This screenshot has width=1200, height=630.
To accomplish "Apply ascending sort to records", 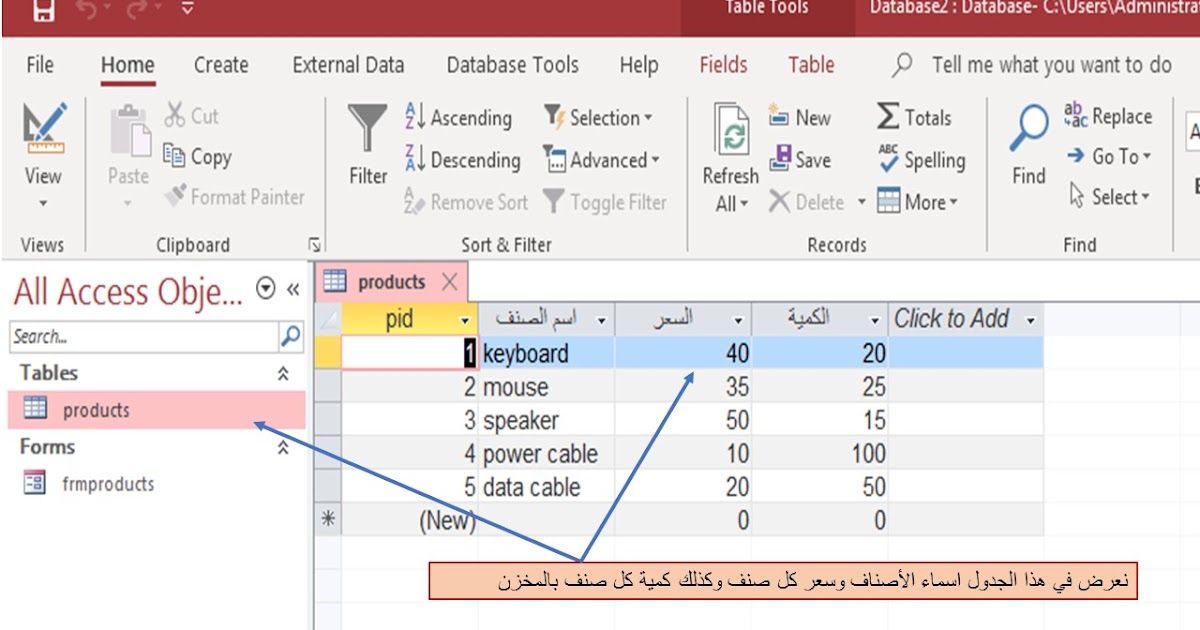I will pyautogui.click(x=460, y=118).
